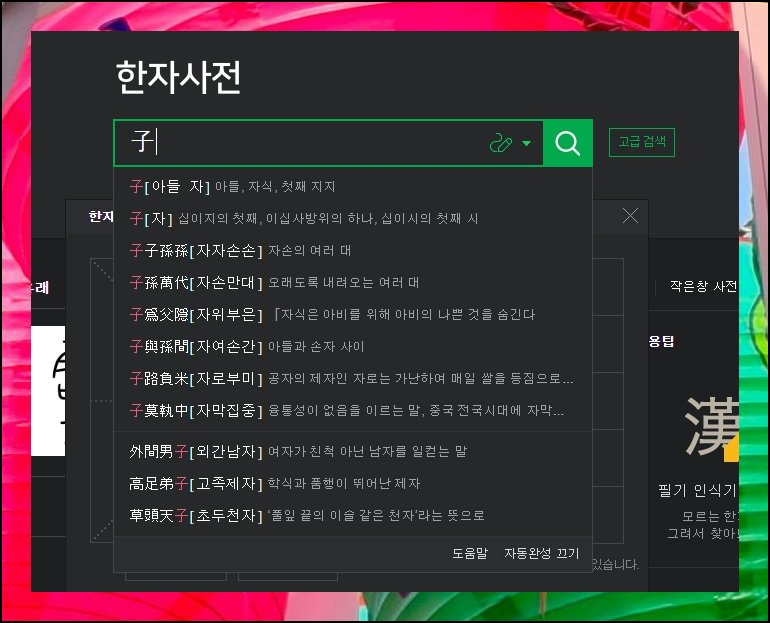770x623 pixels.
Task: Open the 도움말 help link
Action: click(470, 553)
